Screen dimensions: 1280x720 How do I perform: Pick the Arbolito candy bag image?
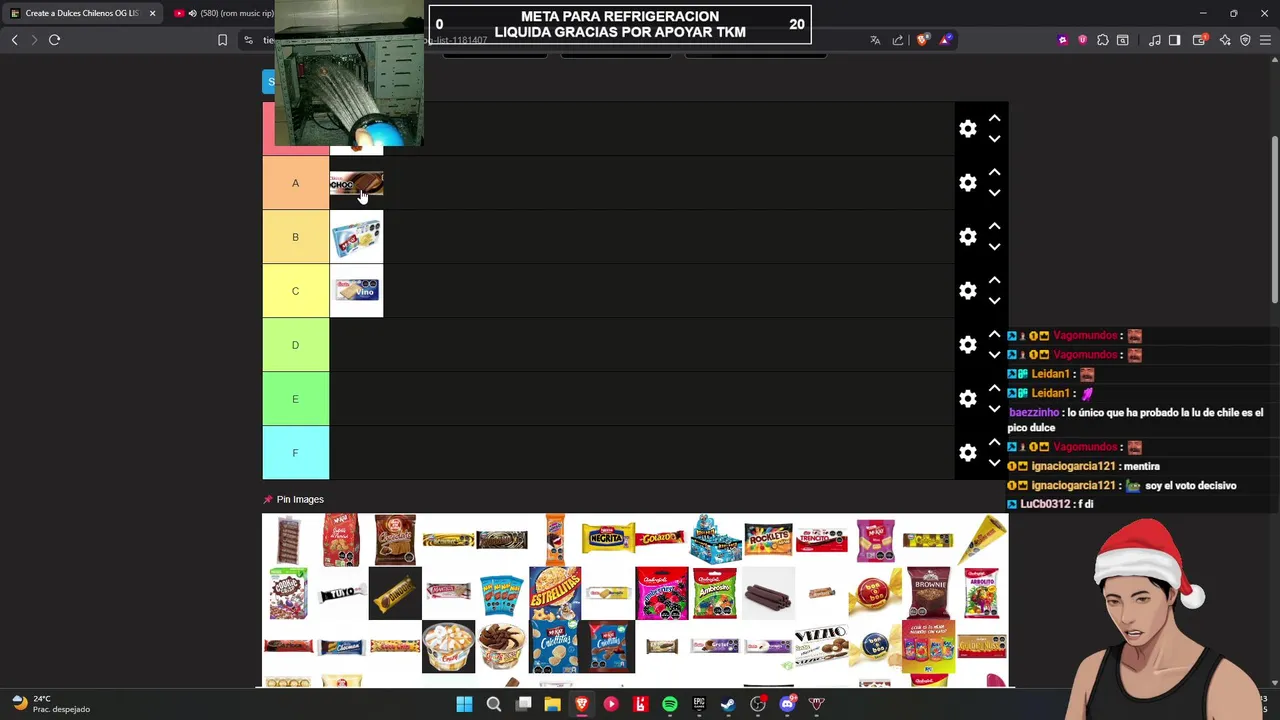[x=982, y=593]
